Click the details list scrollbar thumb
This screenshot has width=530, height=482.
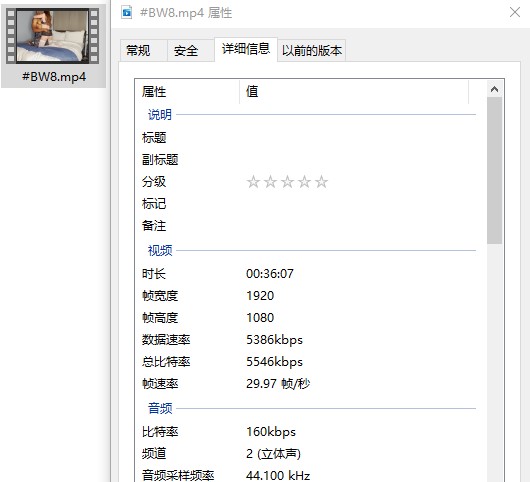(494, 170)
